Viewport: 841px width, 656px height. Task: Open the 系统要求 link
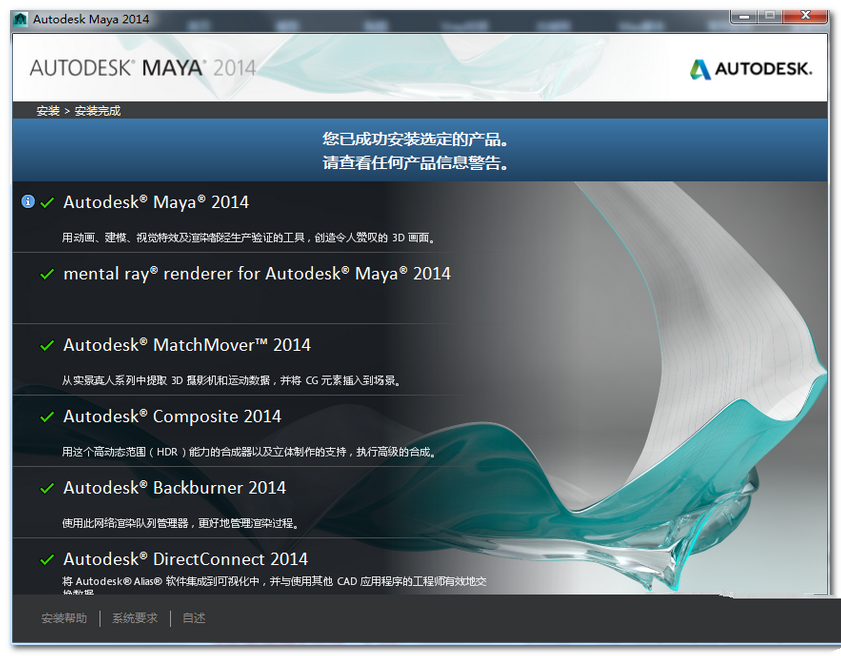pos(135,618)
